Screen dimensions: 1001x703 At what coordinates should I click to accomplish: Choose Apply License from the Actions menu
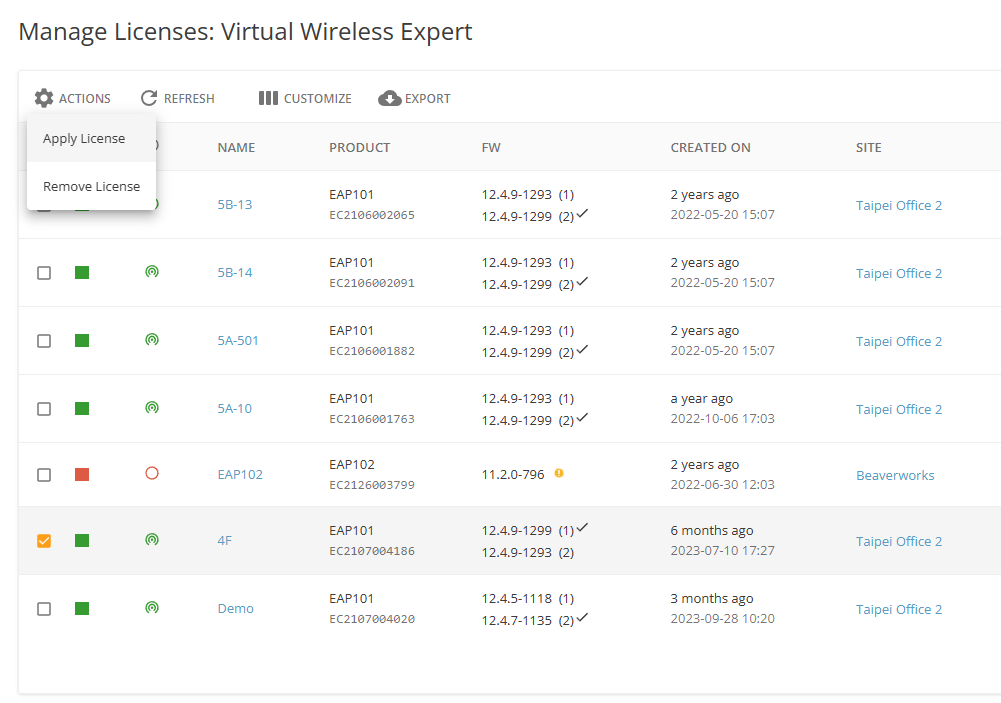(x=84, y=138)
